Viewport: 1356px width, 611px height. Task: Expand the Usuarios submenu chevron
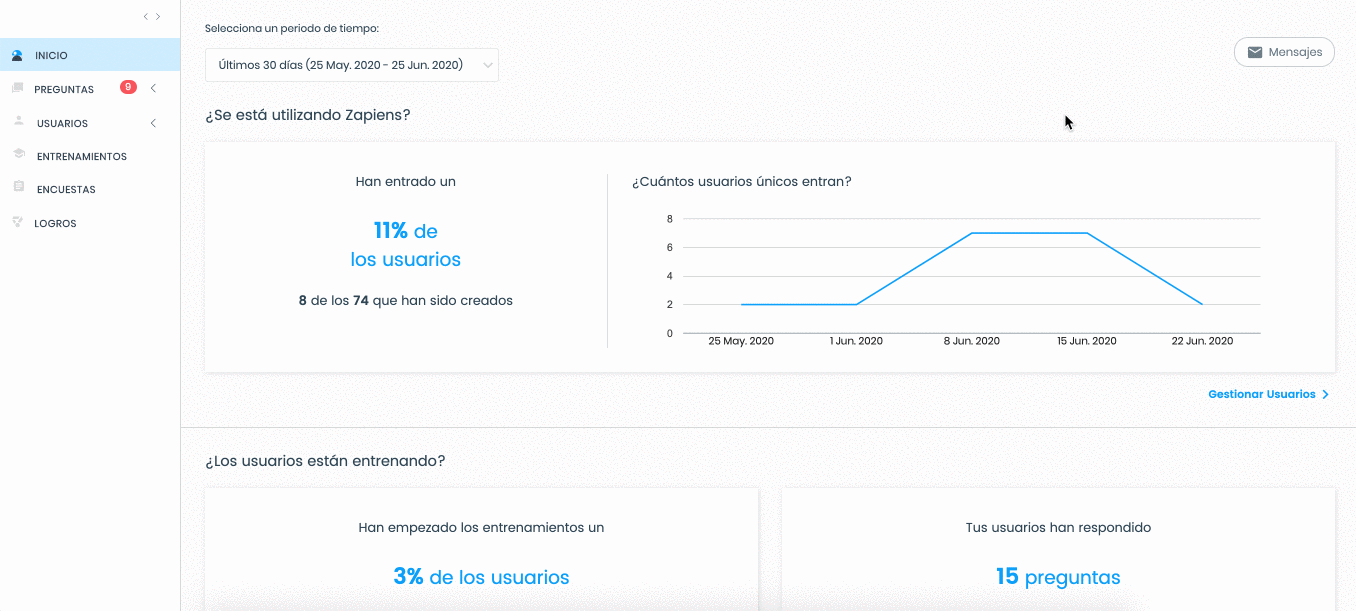[x=153, y=123]
